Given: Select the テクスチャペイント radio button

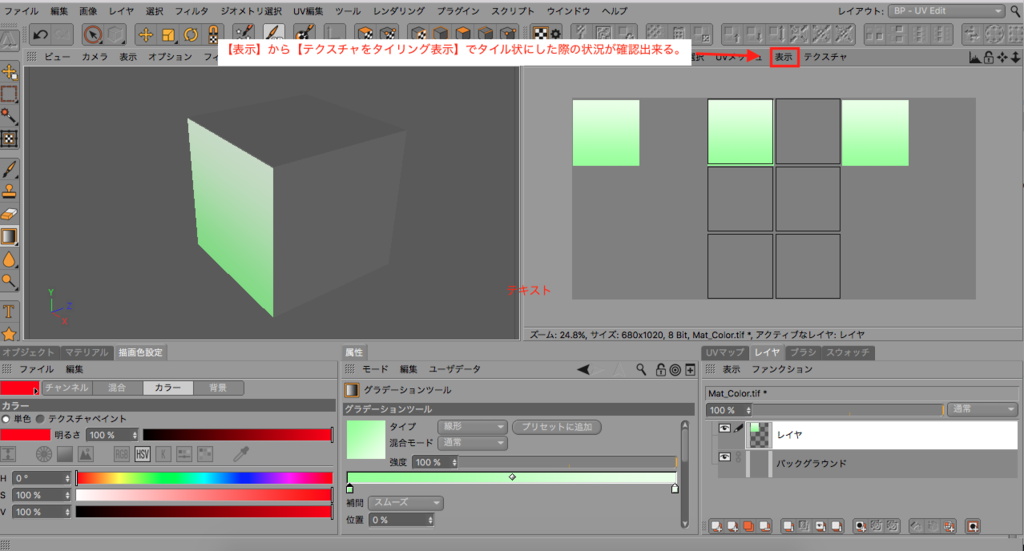Looking at the screenshot, I should pos(40,418).
